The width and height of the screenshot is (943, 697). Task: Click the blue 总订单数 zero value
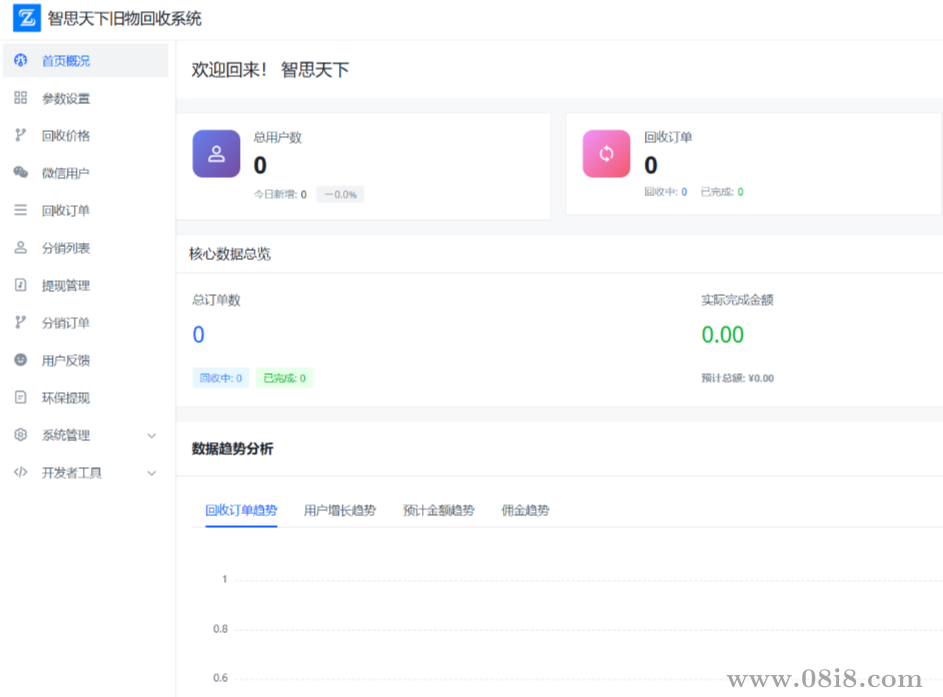197,334
